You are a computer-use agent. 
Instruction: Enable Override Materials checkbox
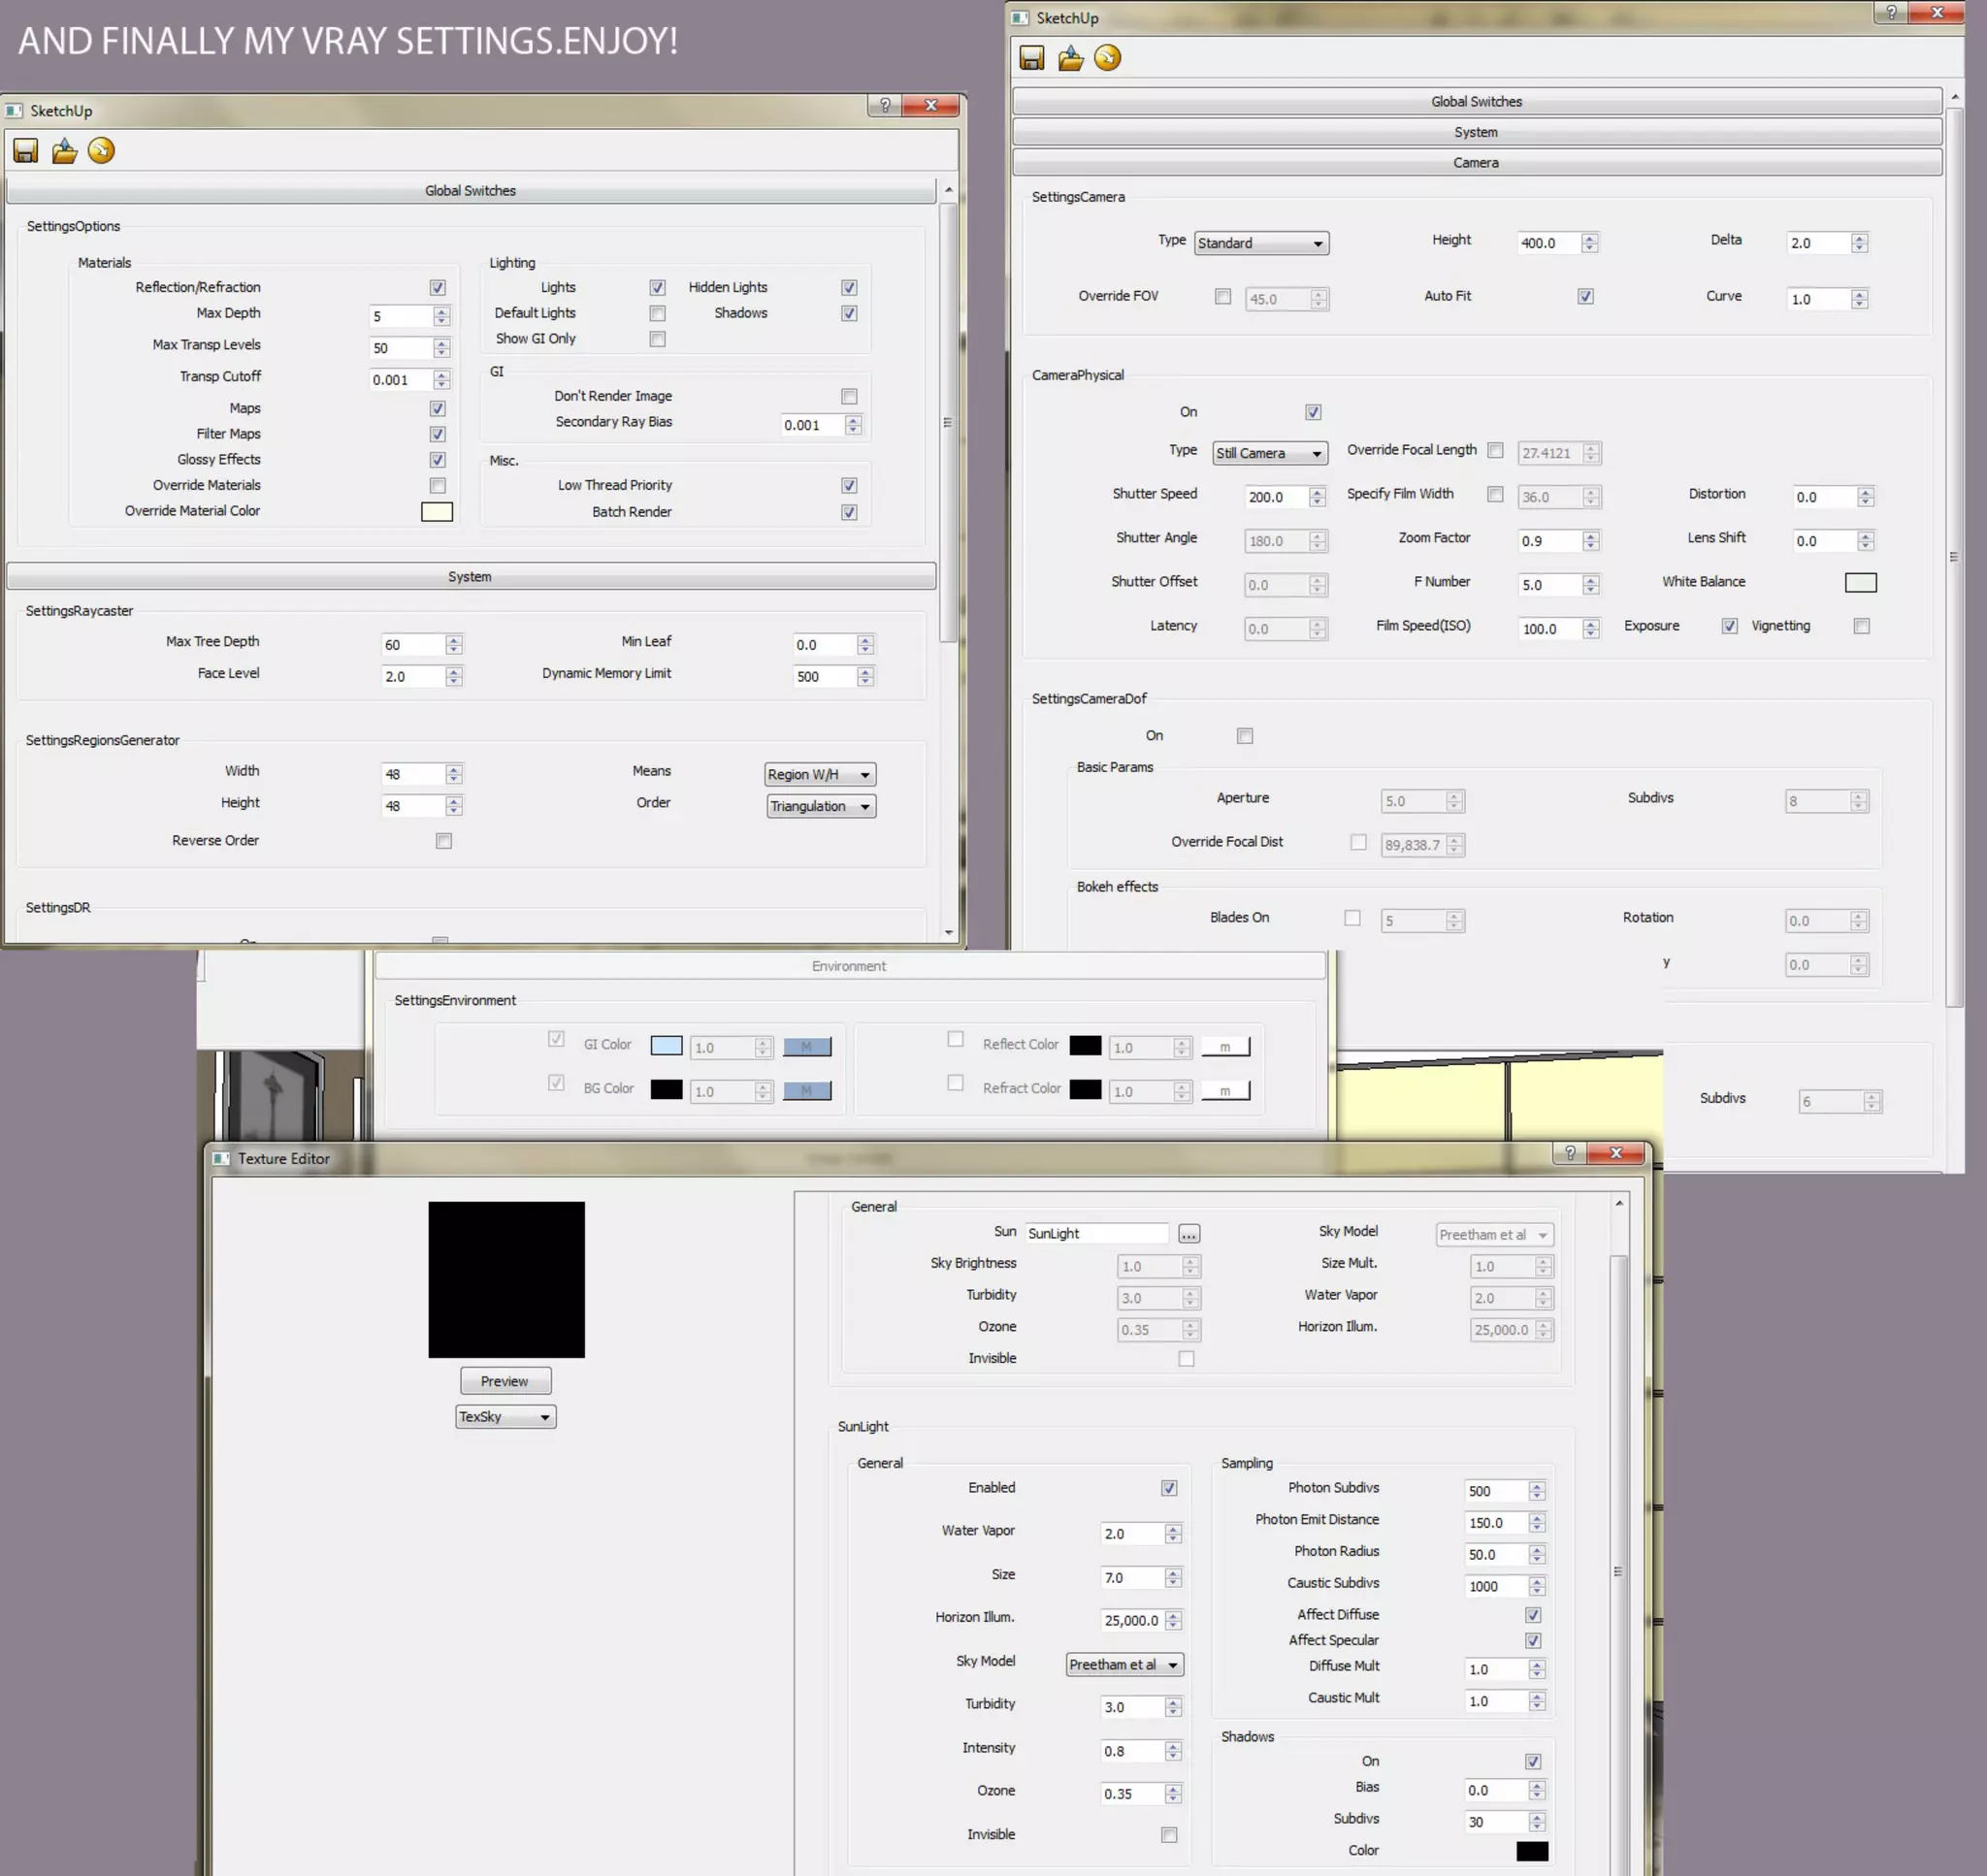tap(438, 486)
